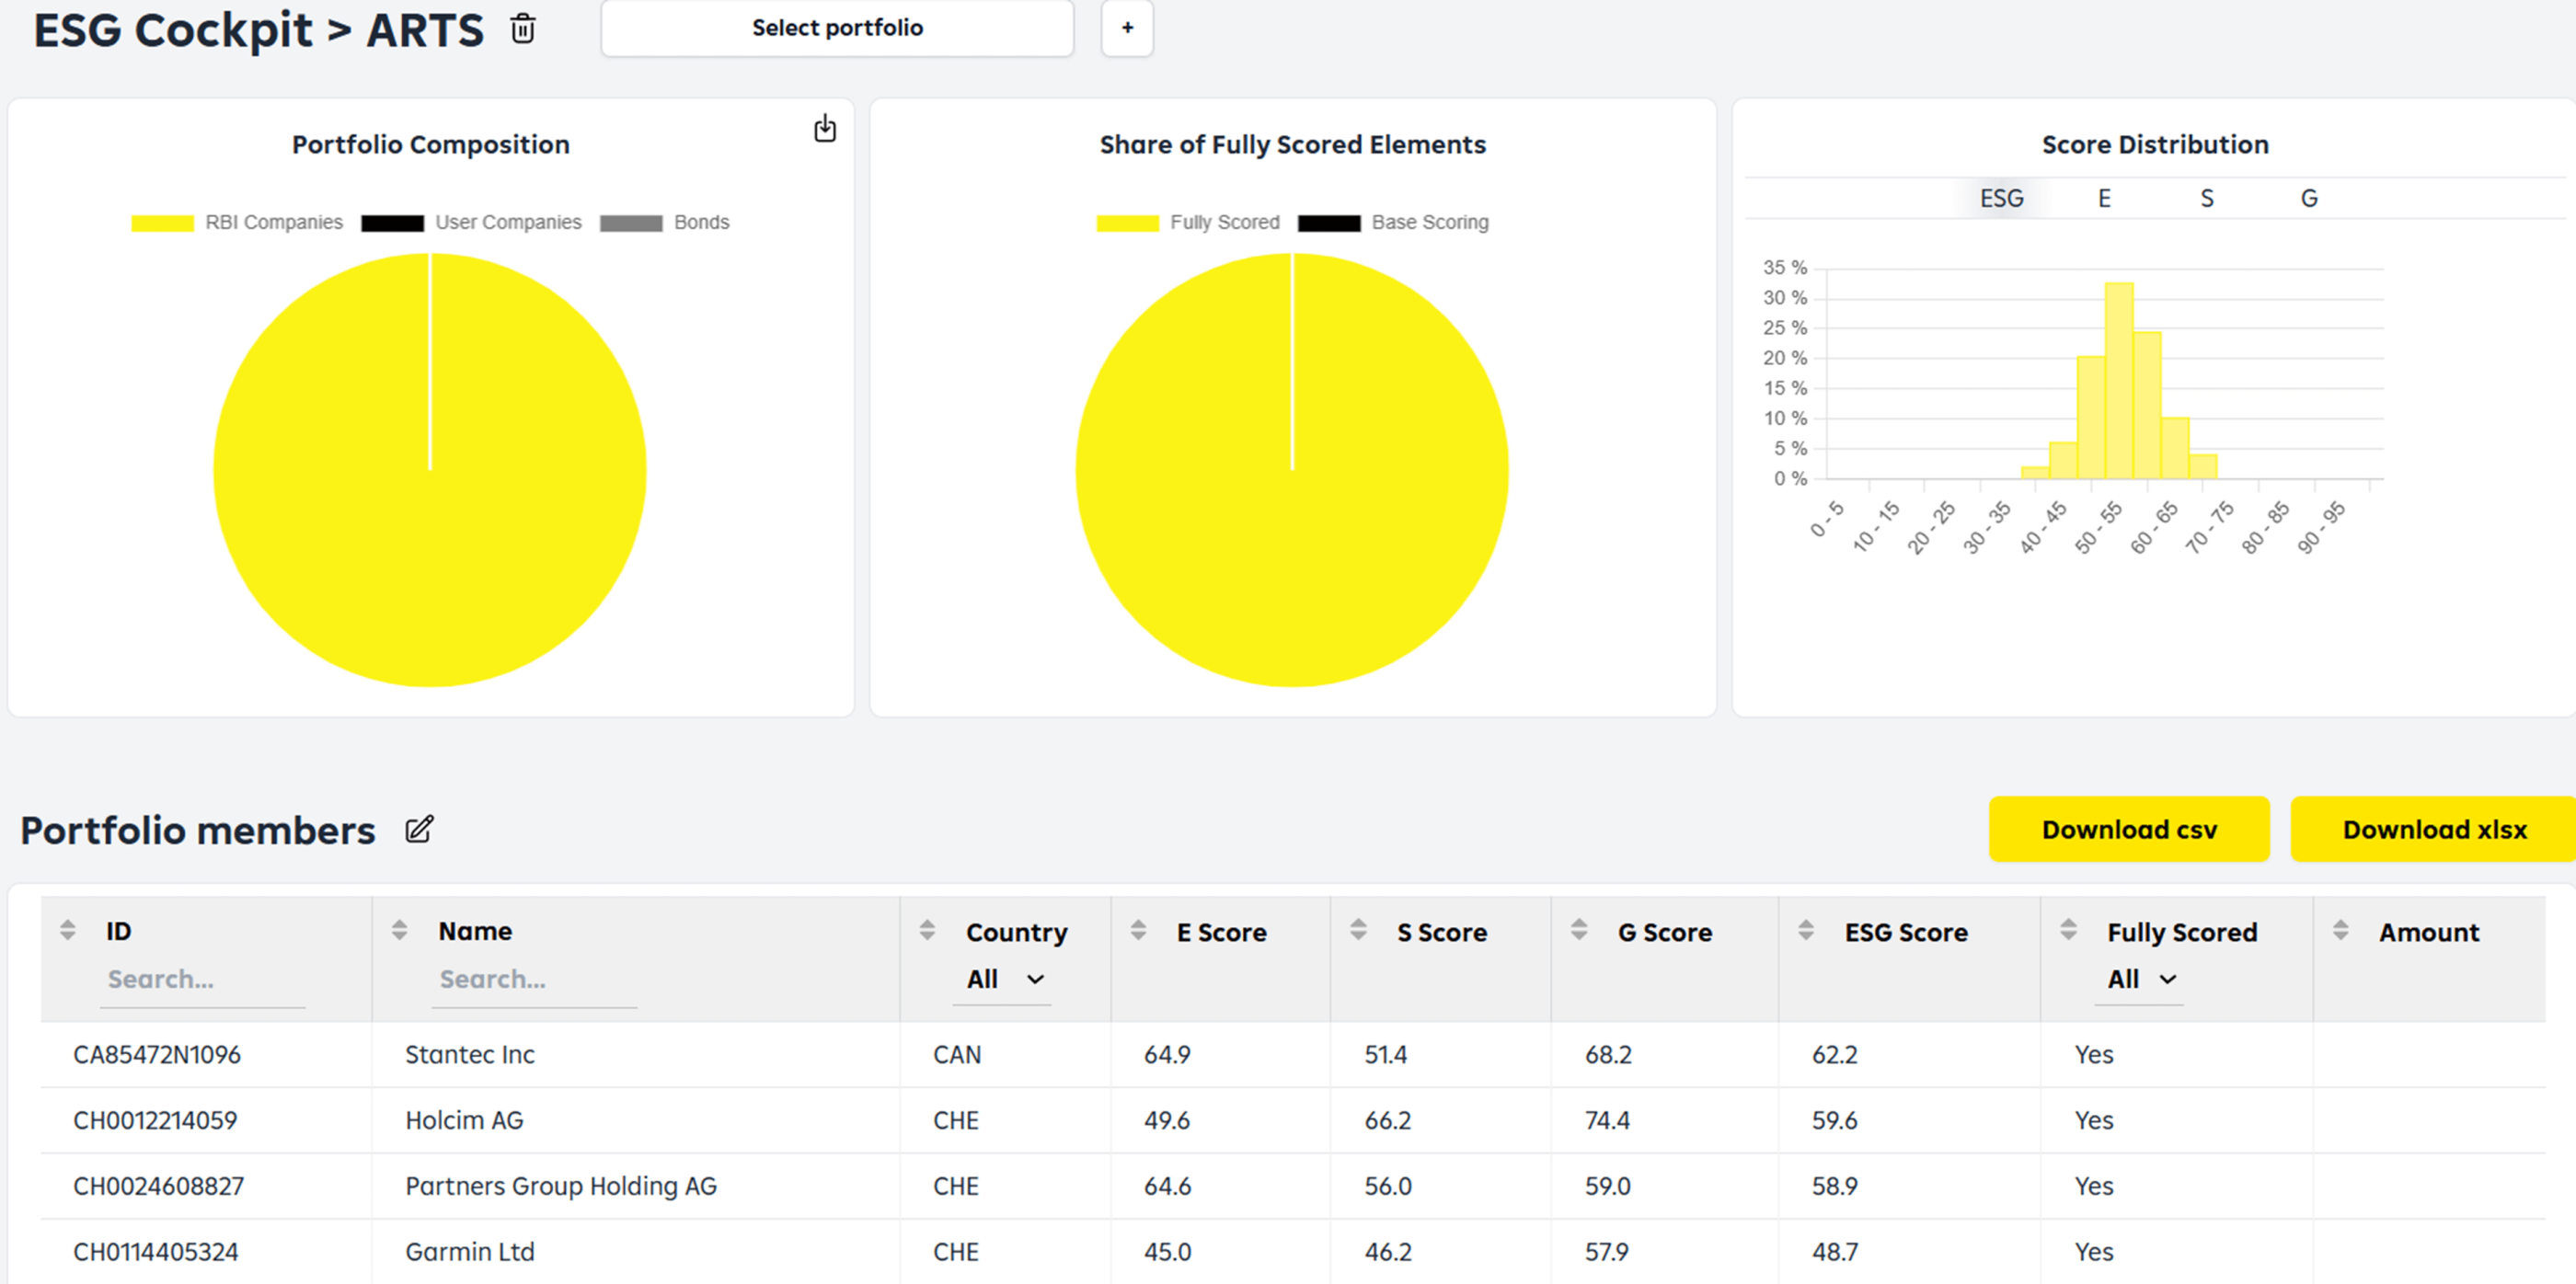Click the Download xlsx button
The width and height of the screenshot is (2576, 1284).
pos(2434,829)
